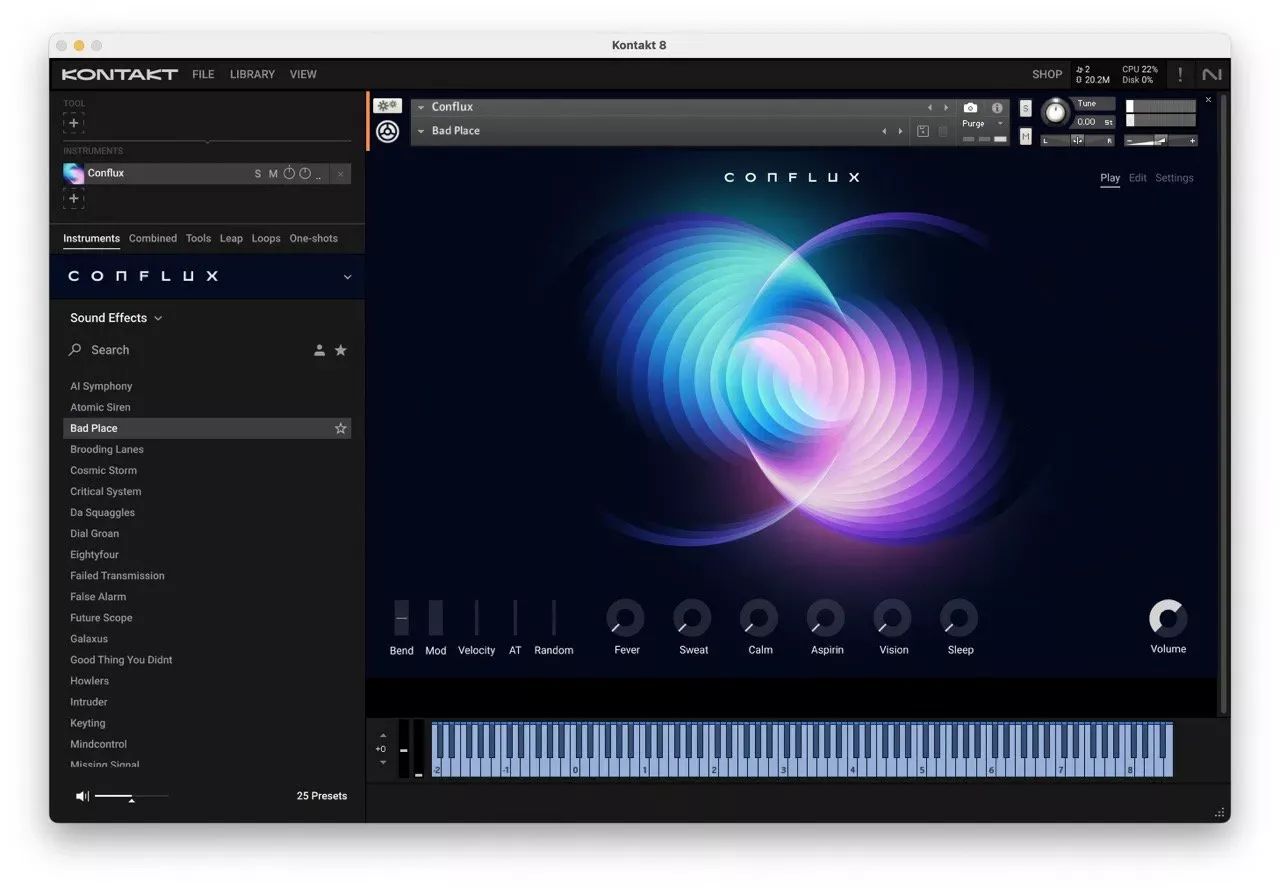The image size is (1280, 888).
Task: Load next snapshot arrow beside Bad Place
Action: pos(900,131)
